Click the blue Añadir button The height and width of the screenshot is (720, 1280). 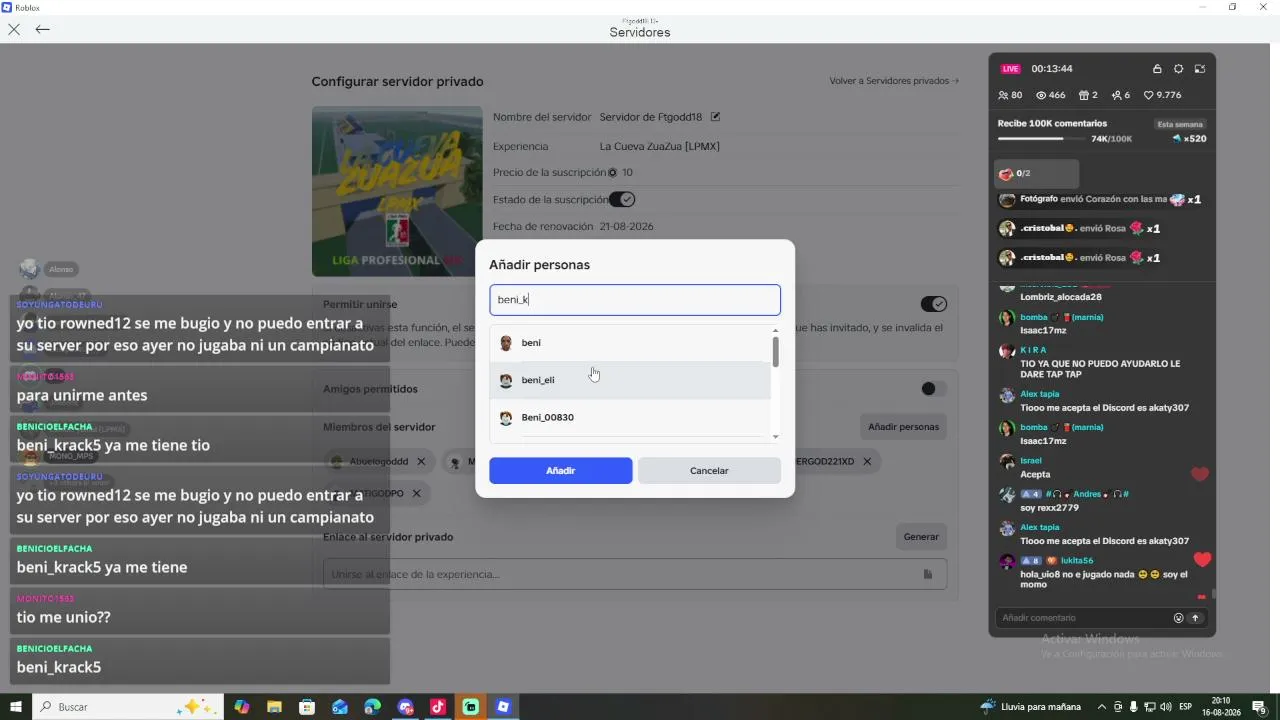[561, 471]
